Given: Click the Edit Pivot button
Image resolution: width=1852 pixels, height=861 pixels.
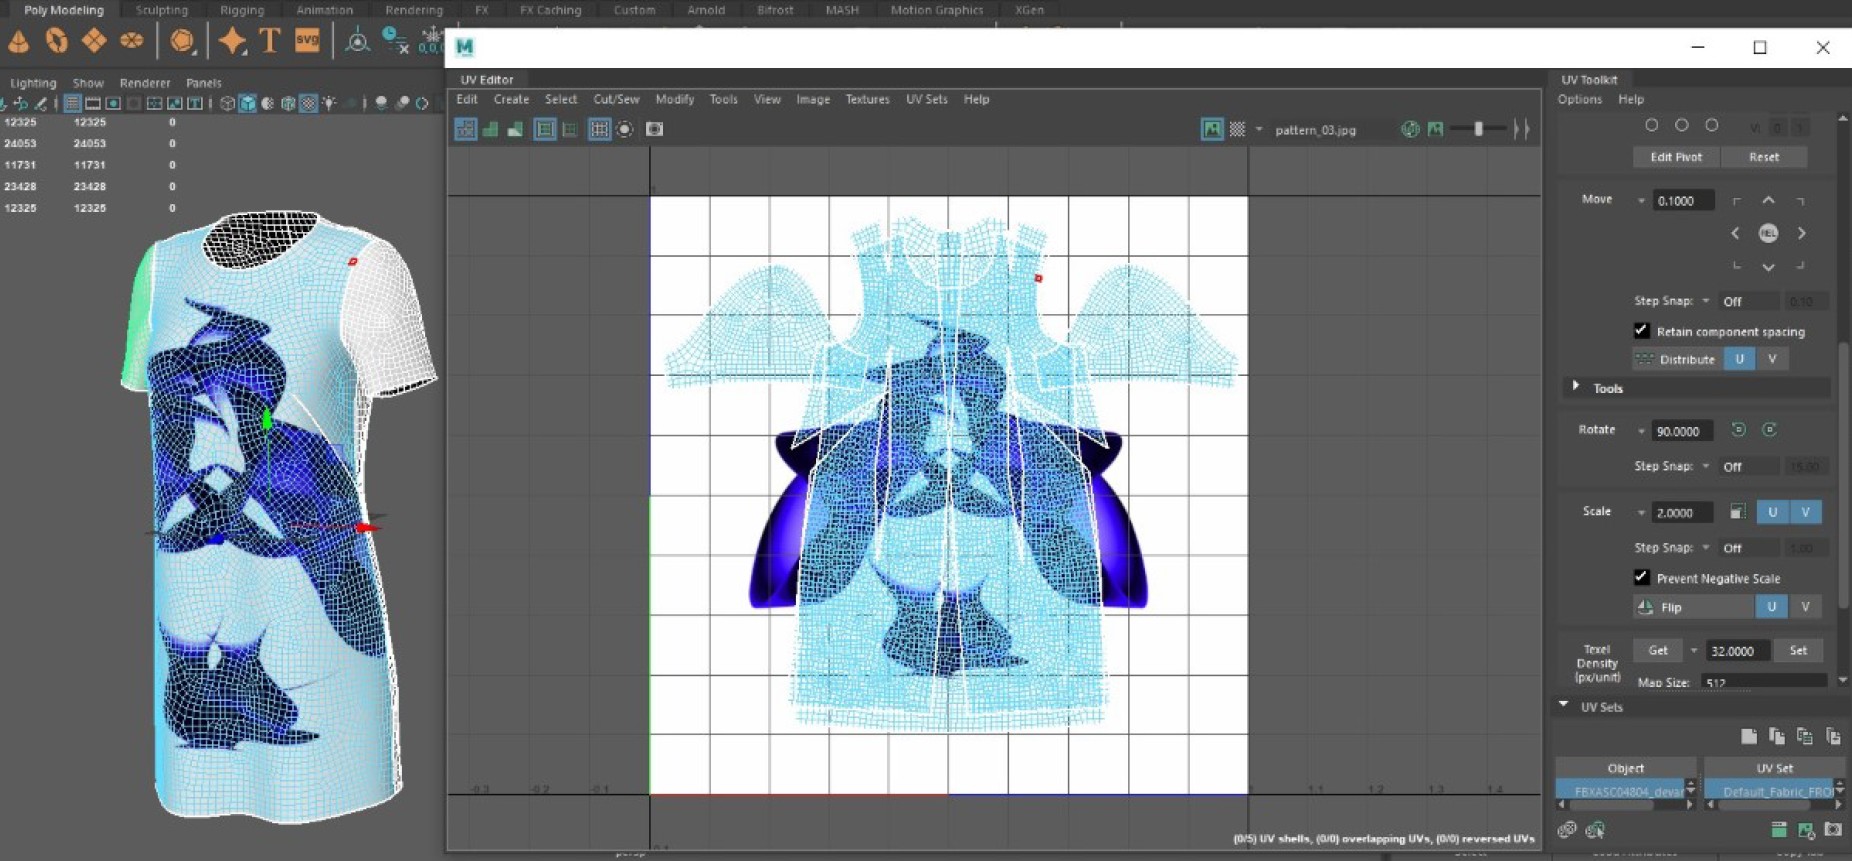Looking at the screenshot, I should (1675, 157).
